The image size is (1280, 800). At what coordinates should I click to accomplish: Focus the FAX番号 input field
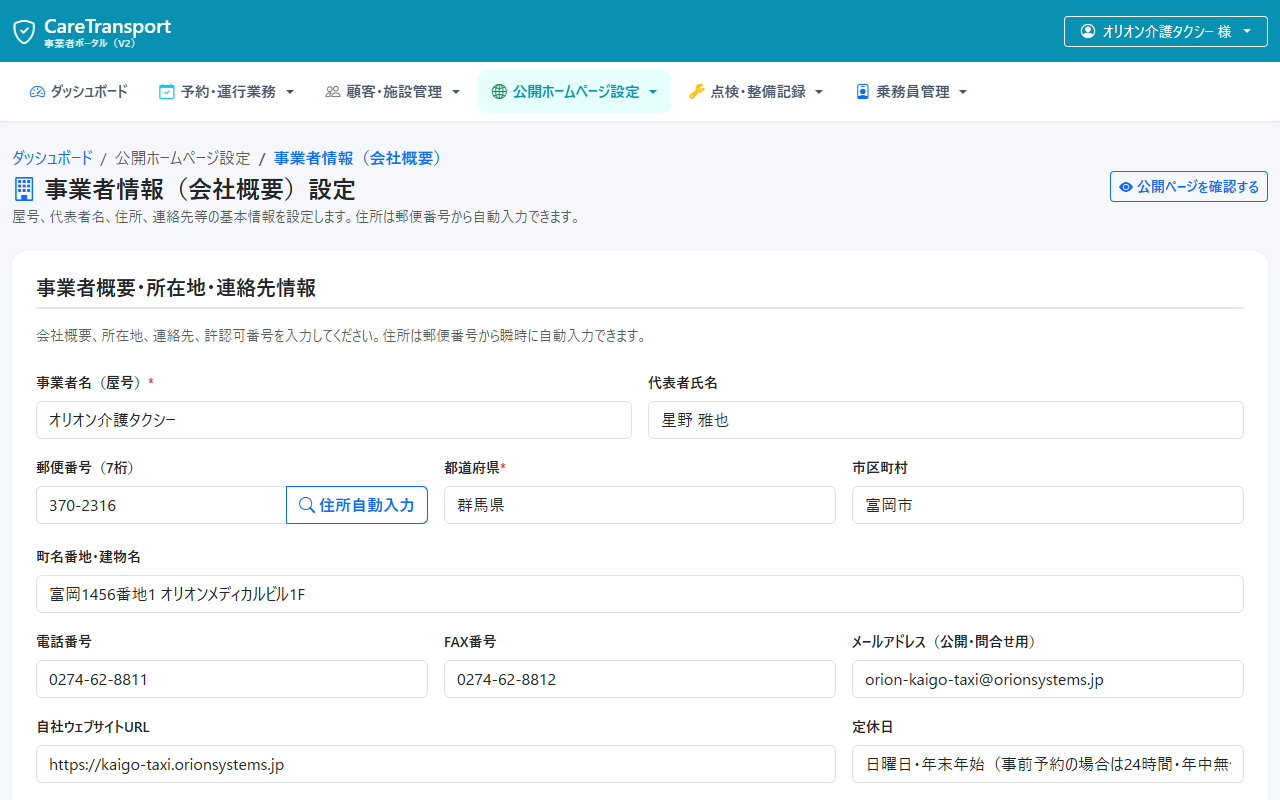pyautogui.click(x=640, y=679)
